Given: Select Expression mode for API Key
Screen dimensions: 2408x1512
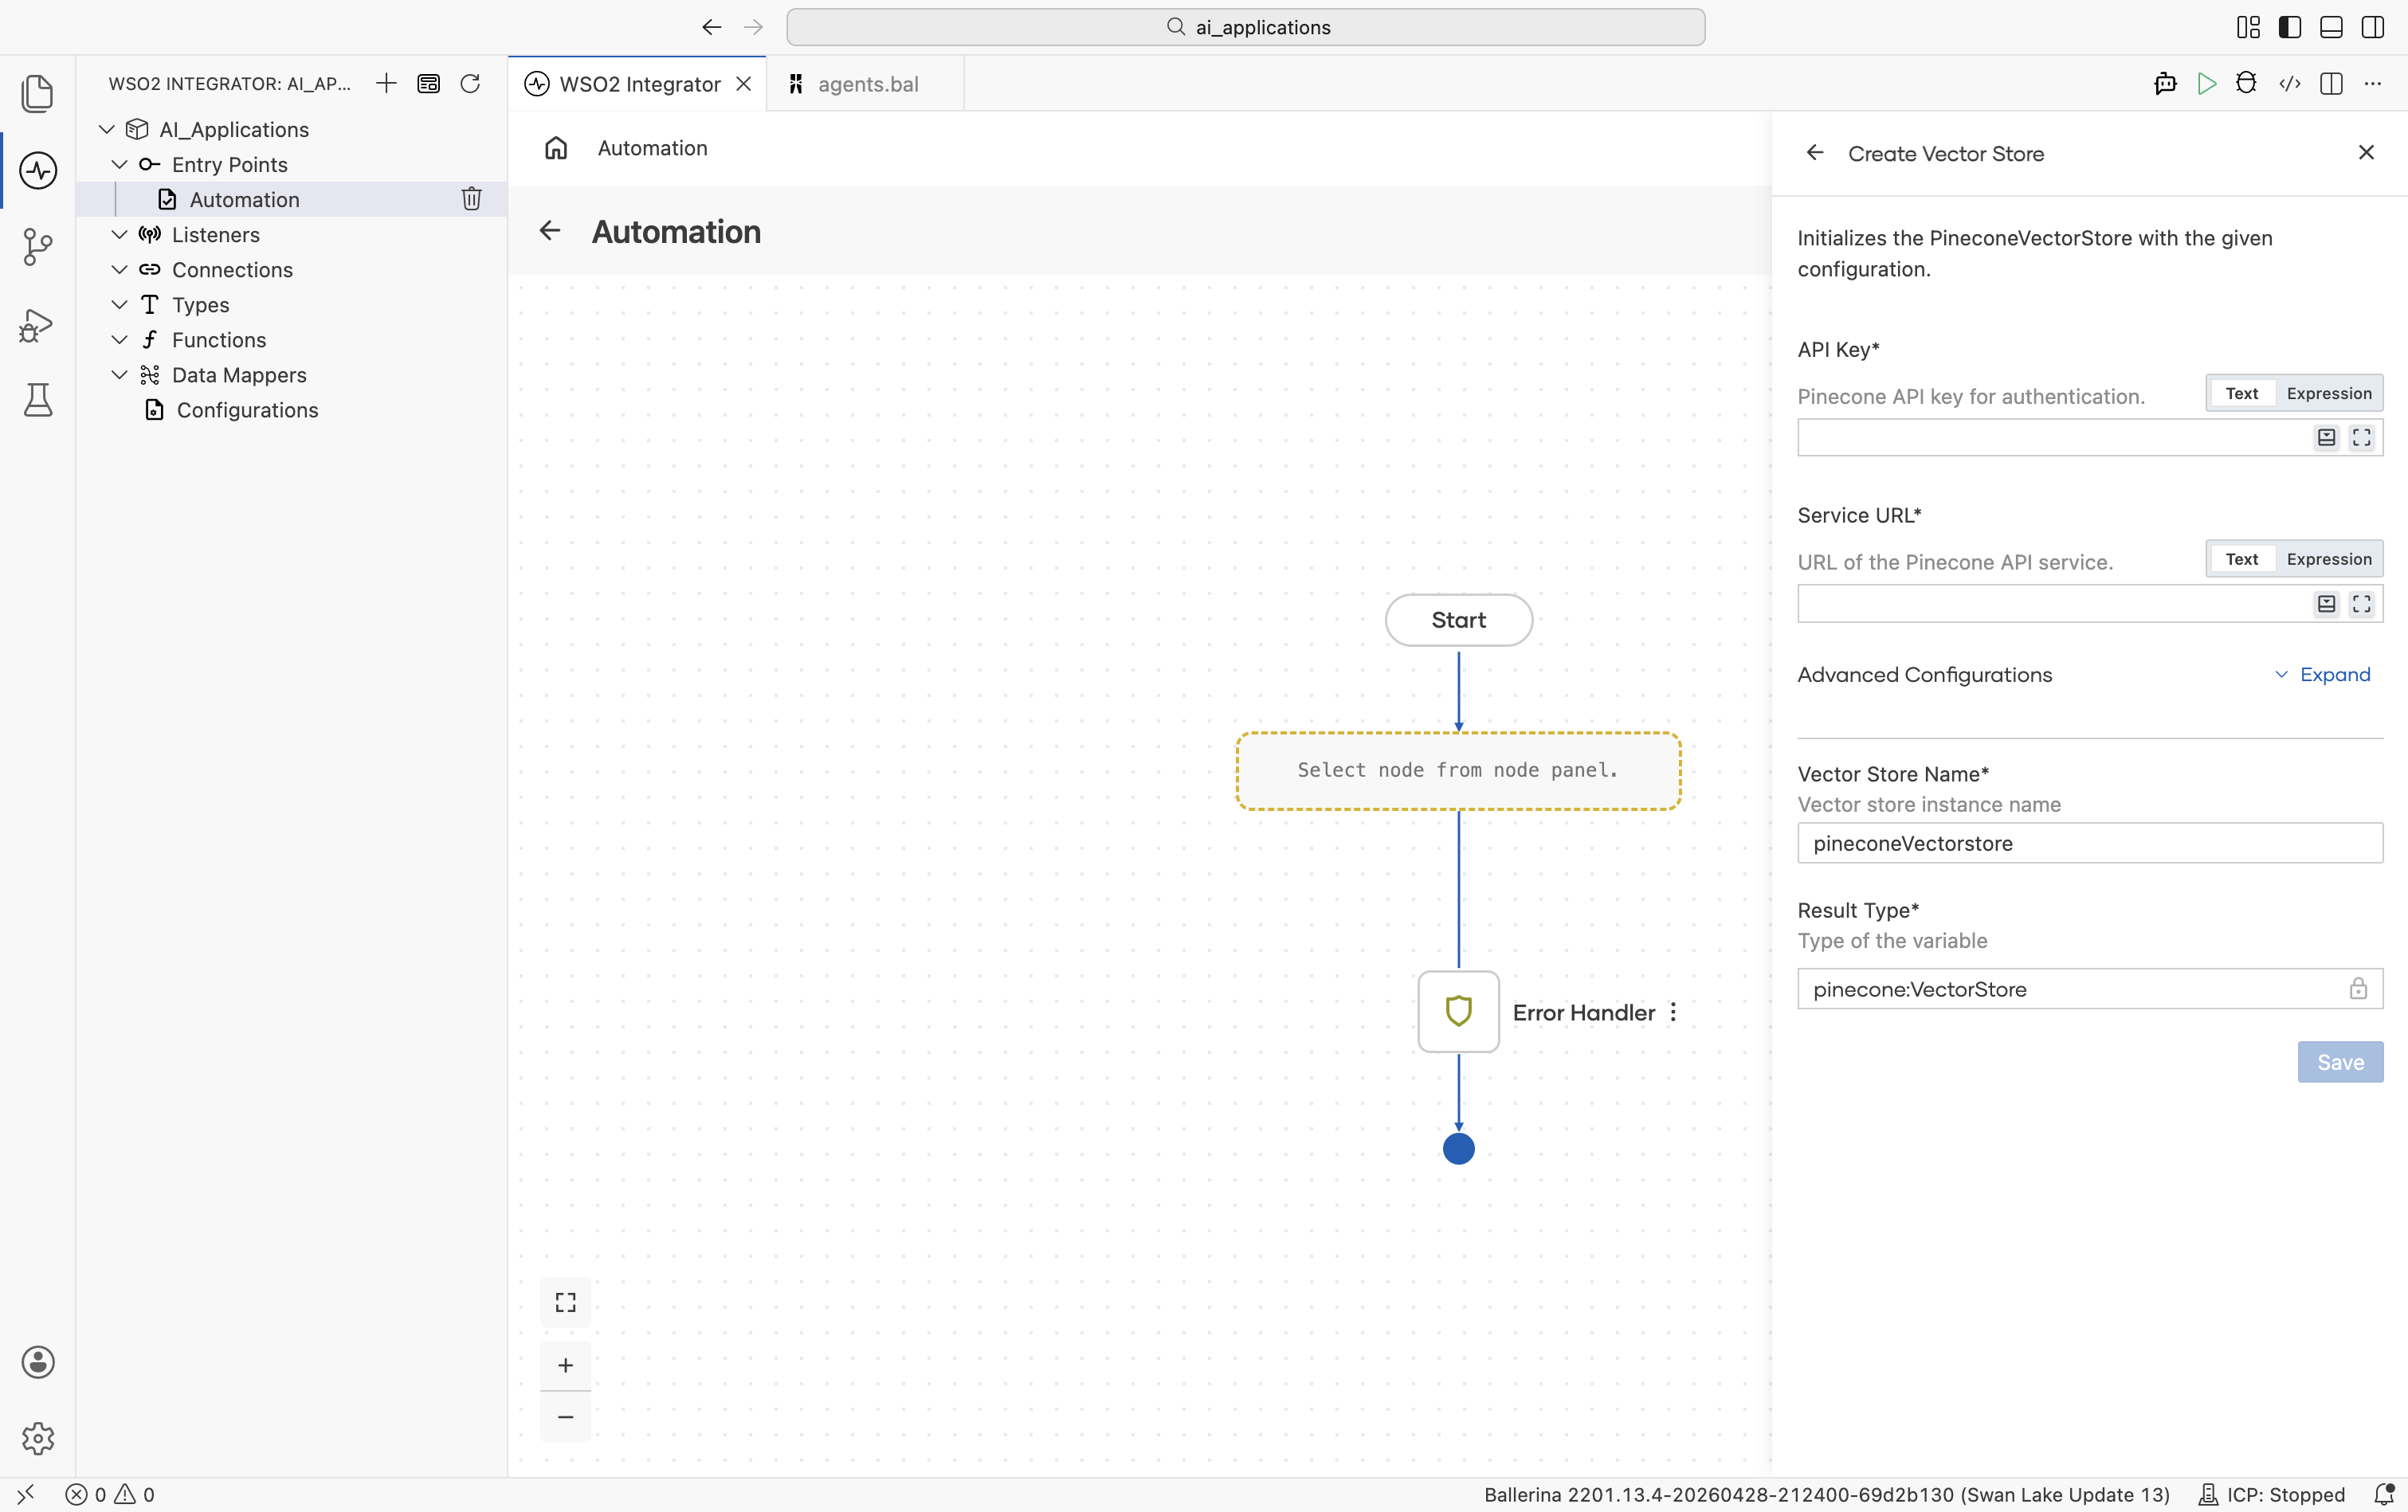Looking at the screenshot, I should [2329, 393].
